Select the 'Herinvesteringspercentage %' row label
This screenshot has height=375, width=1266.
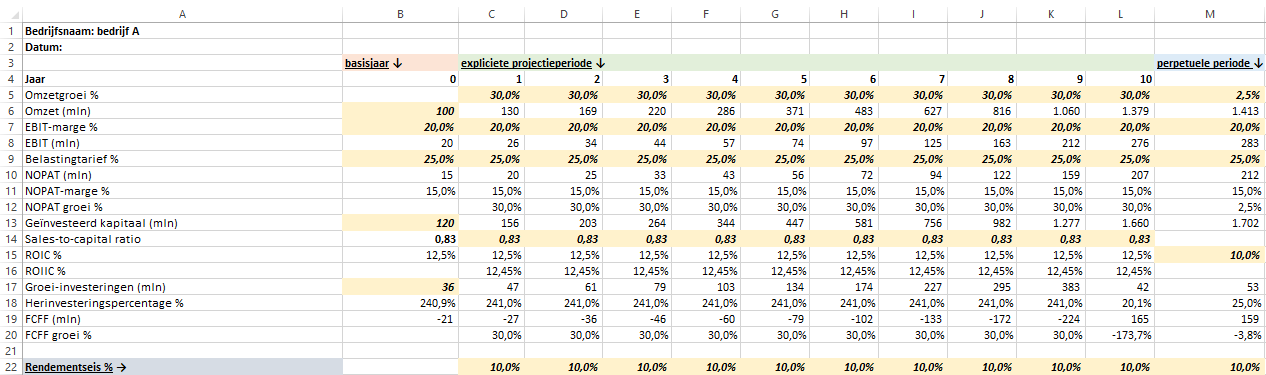[x=105, y=302]
